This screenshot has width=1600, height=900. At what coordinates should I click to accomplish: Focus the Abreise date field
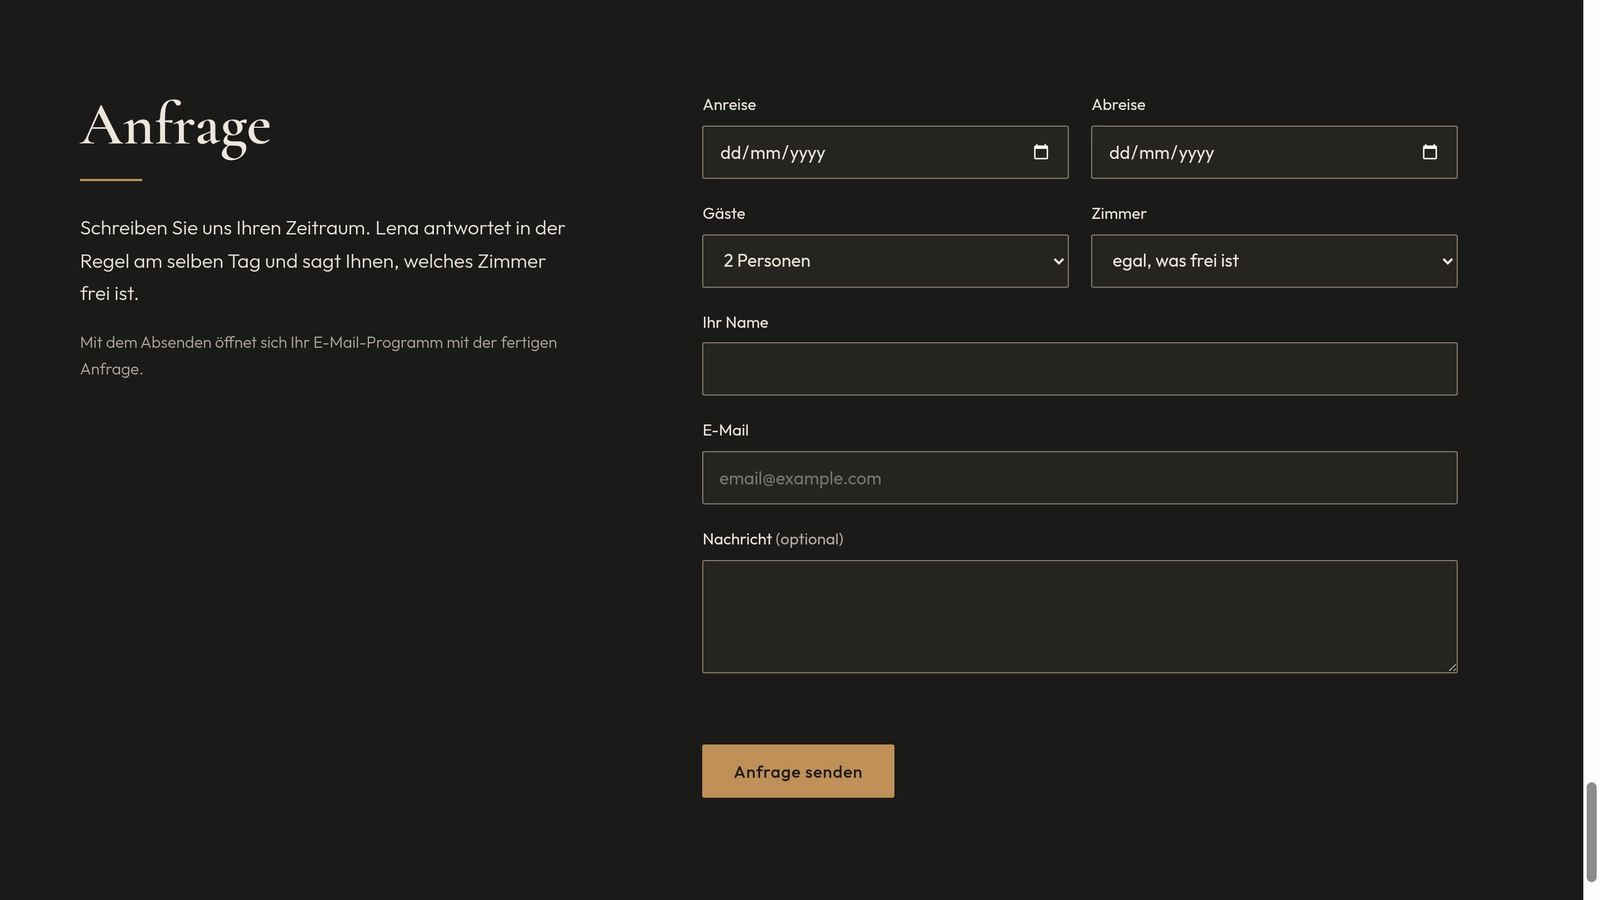(1274, 152)
